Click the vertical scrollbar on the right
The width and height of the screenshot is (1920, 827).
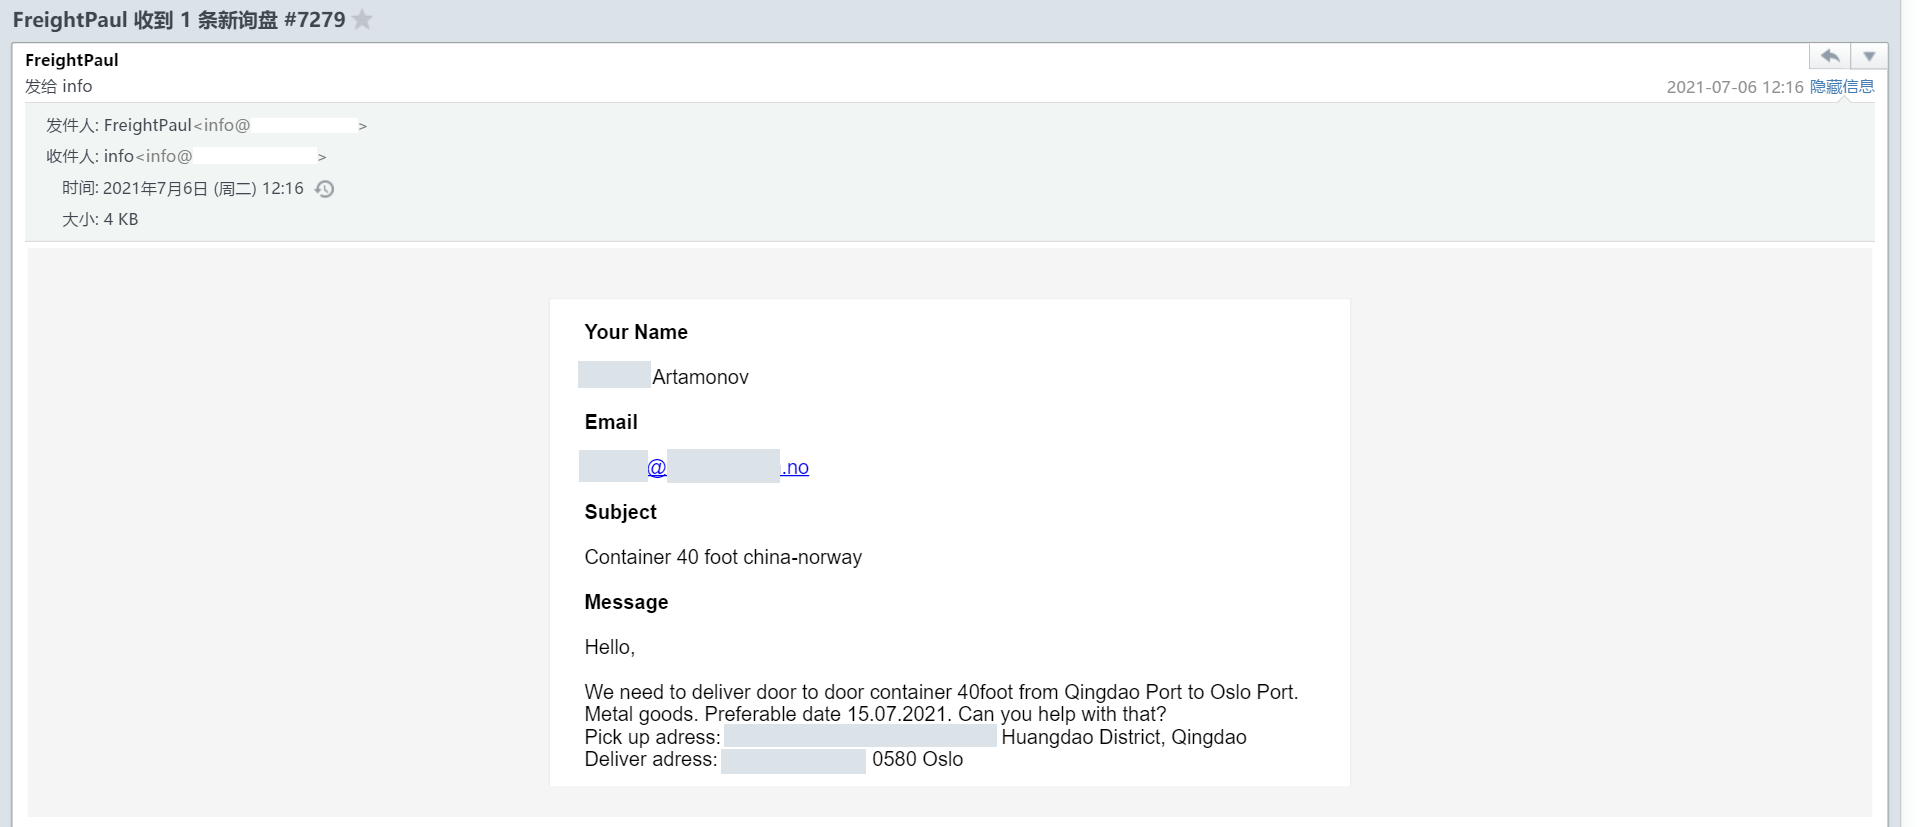click(x=1909, y=400)
